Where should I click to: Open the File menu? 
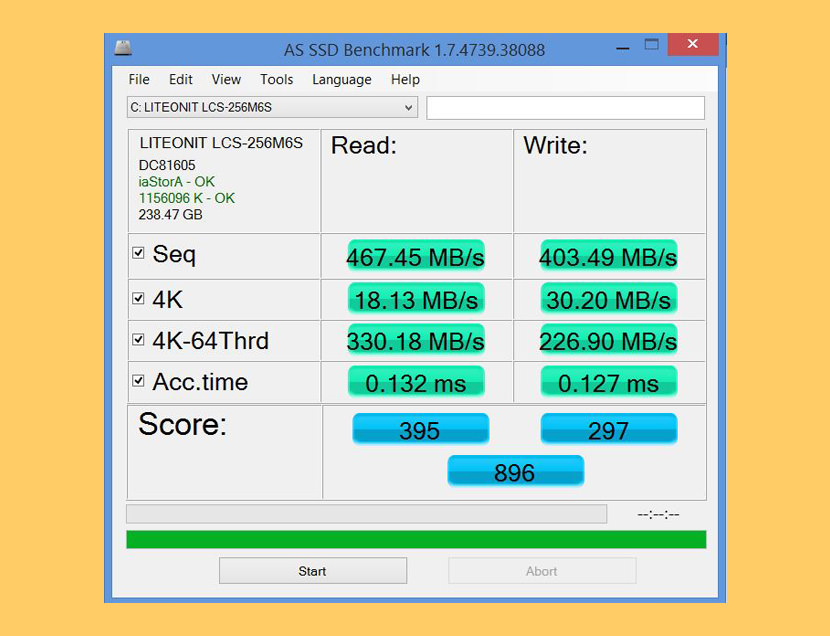pyautogui.click(x=139, y=79)
